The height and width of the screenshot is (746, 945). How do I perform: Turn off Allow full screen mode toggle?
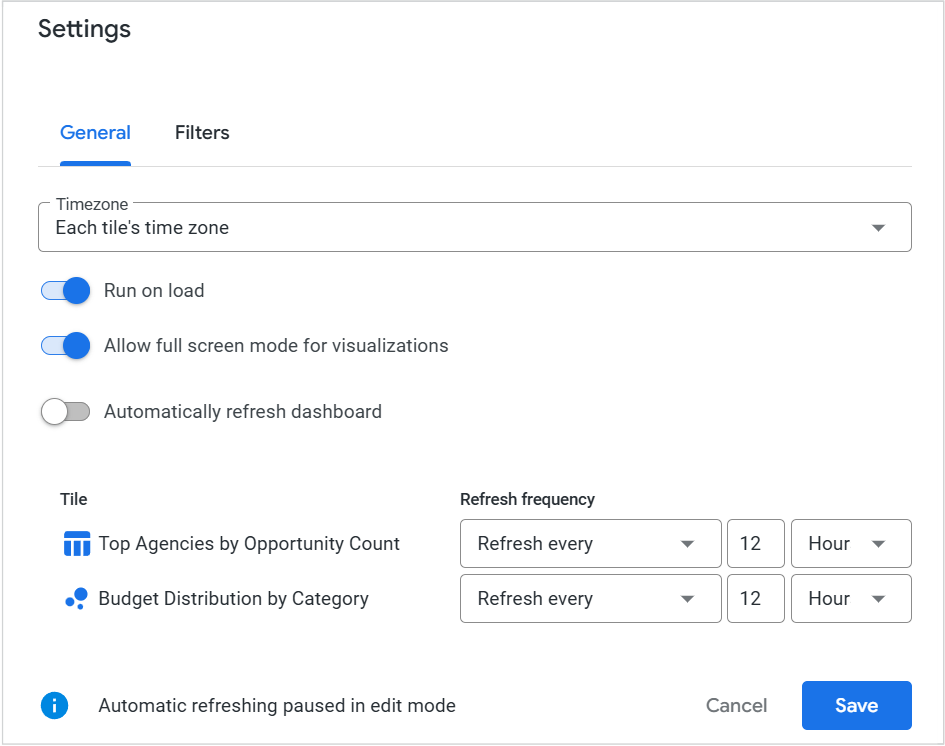click(x=66, y=346)
